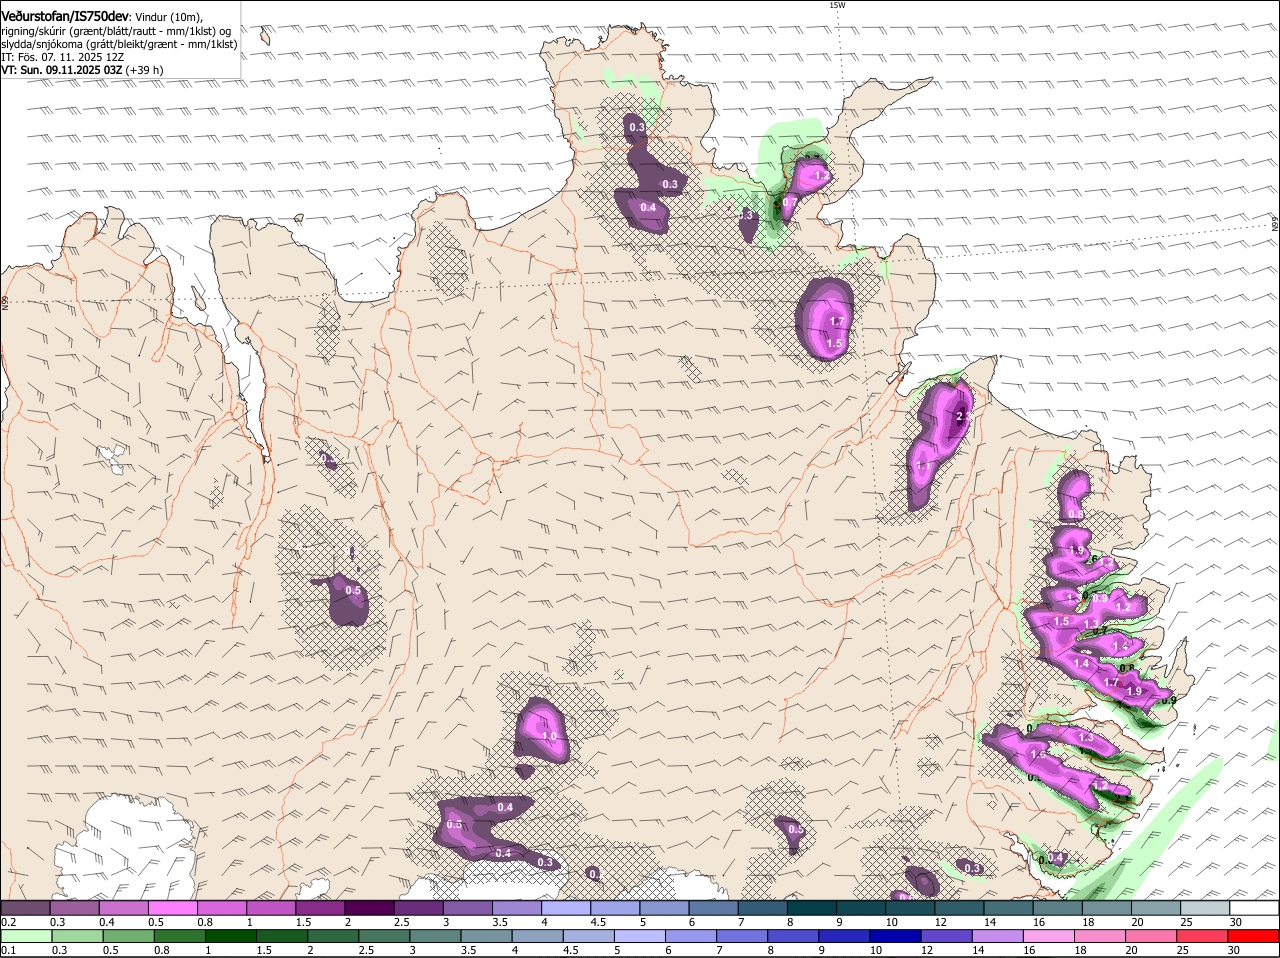
Task: Pick the upper legend swatch starting at 25
Action: (x=1205, y=907)
